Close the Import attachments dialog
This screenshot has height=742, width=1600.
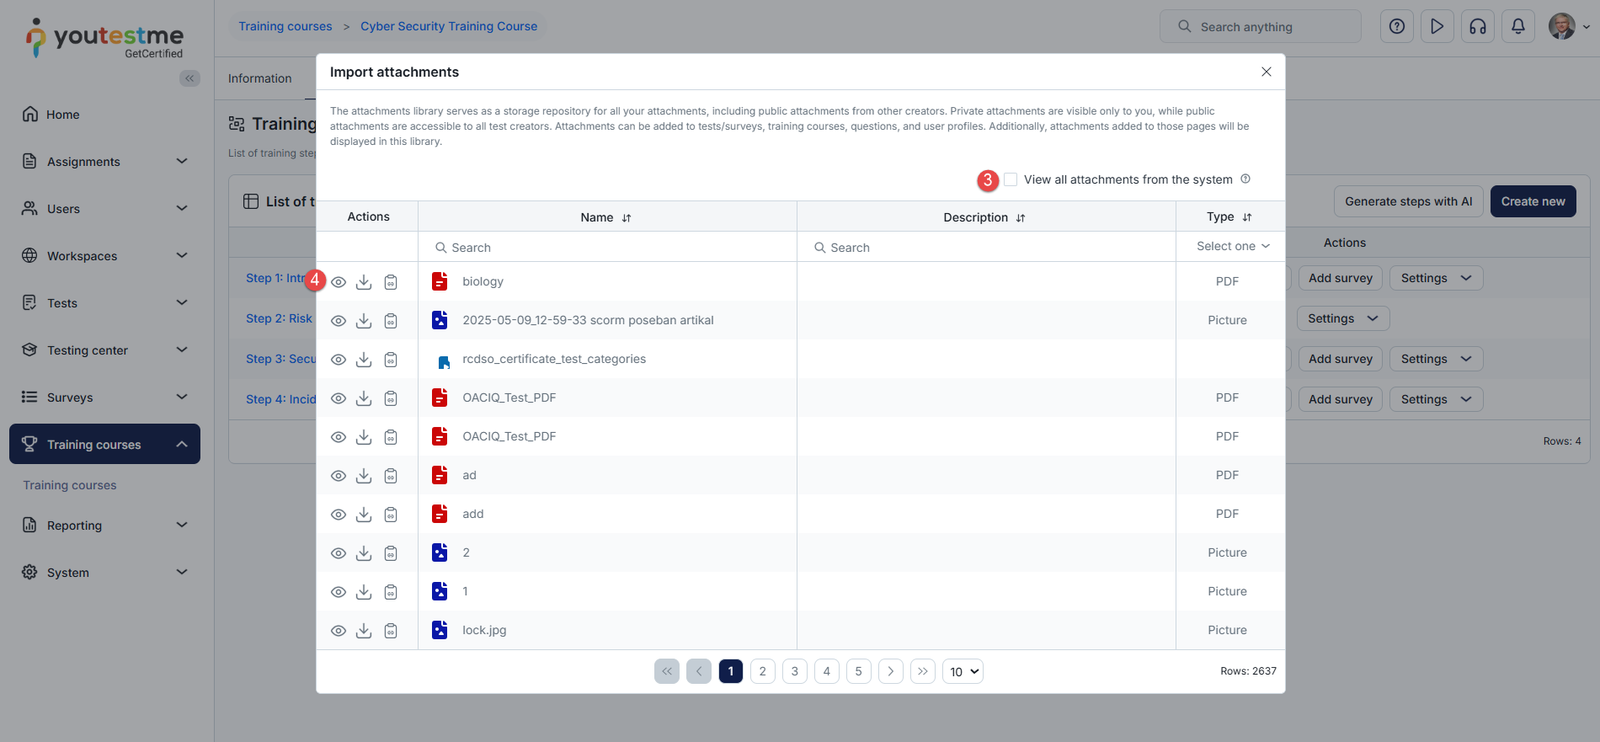(x=1266, y=72)
